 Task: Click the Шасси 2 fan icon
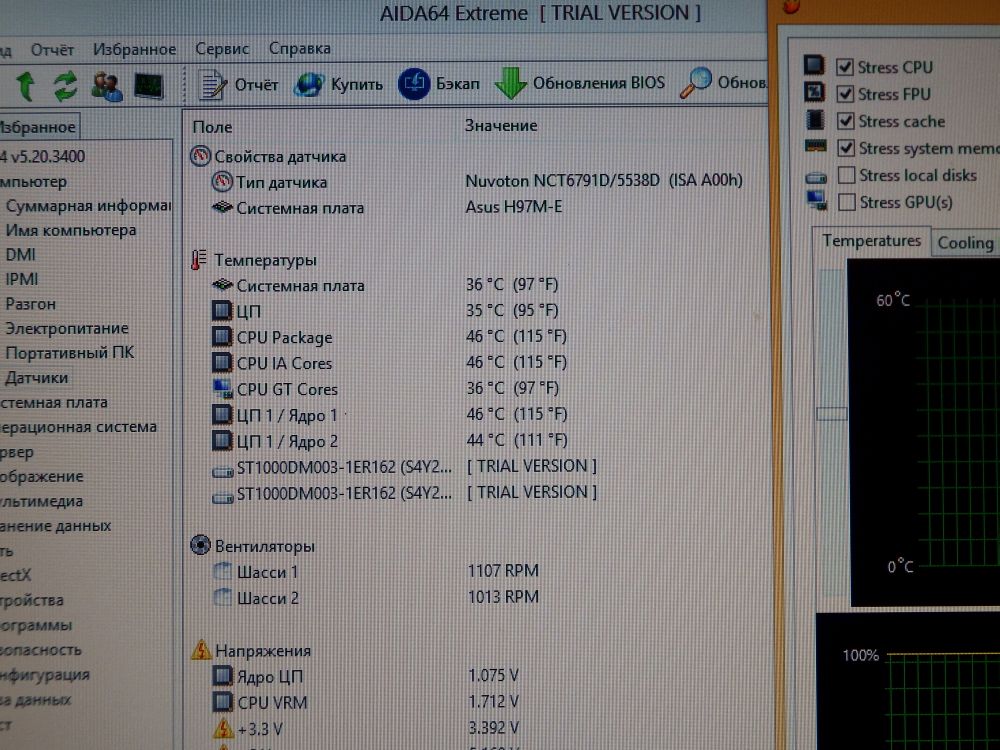pos(223,598)
